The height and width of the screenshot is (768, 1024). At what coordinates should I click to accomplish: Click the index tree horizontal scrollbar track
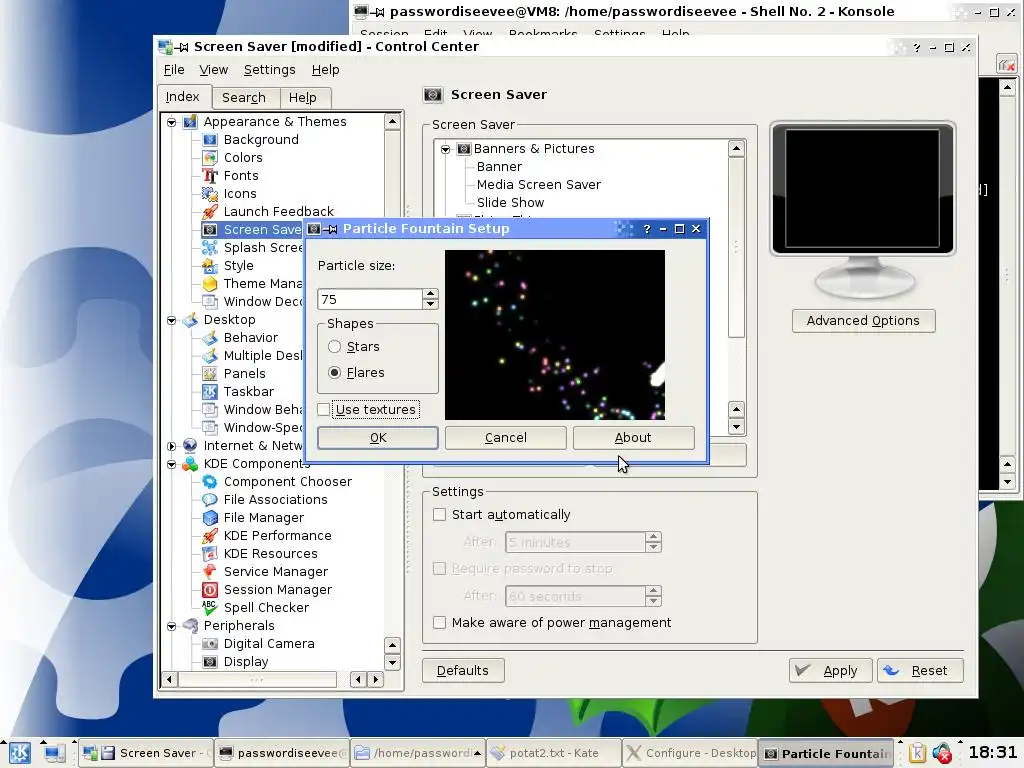257,680
